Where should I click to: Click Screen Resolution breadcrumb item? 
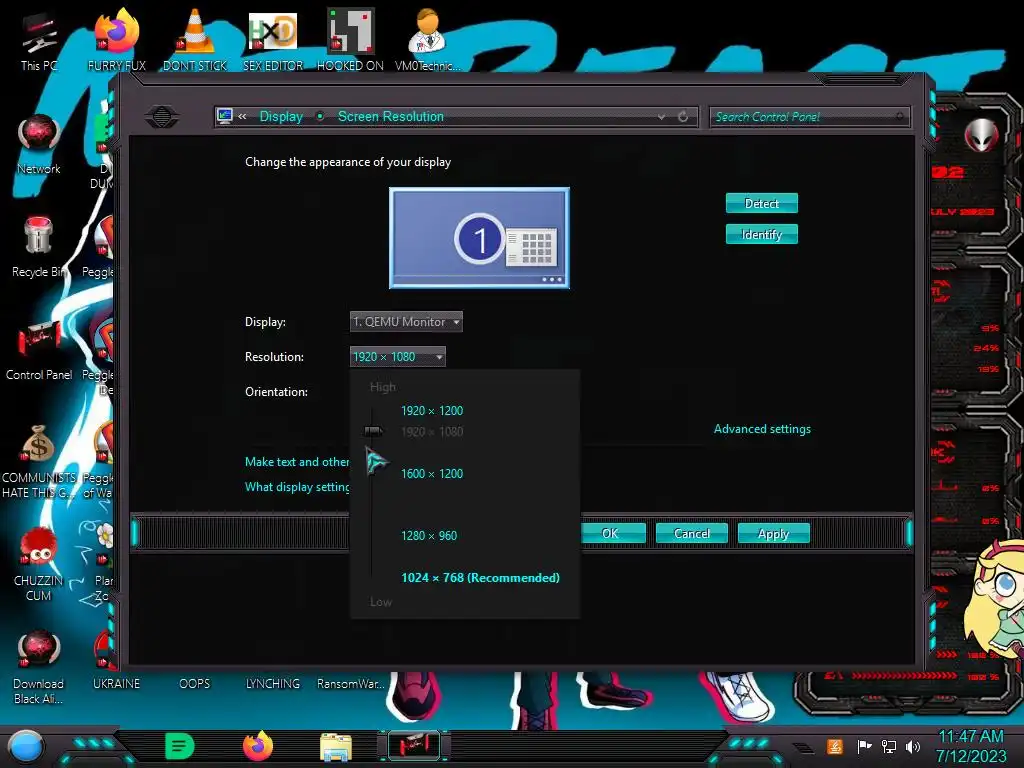pyautogui.click(x=391, y=117)
